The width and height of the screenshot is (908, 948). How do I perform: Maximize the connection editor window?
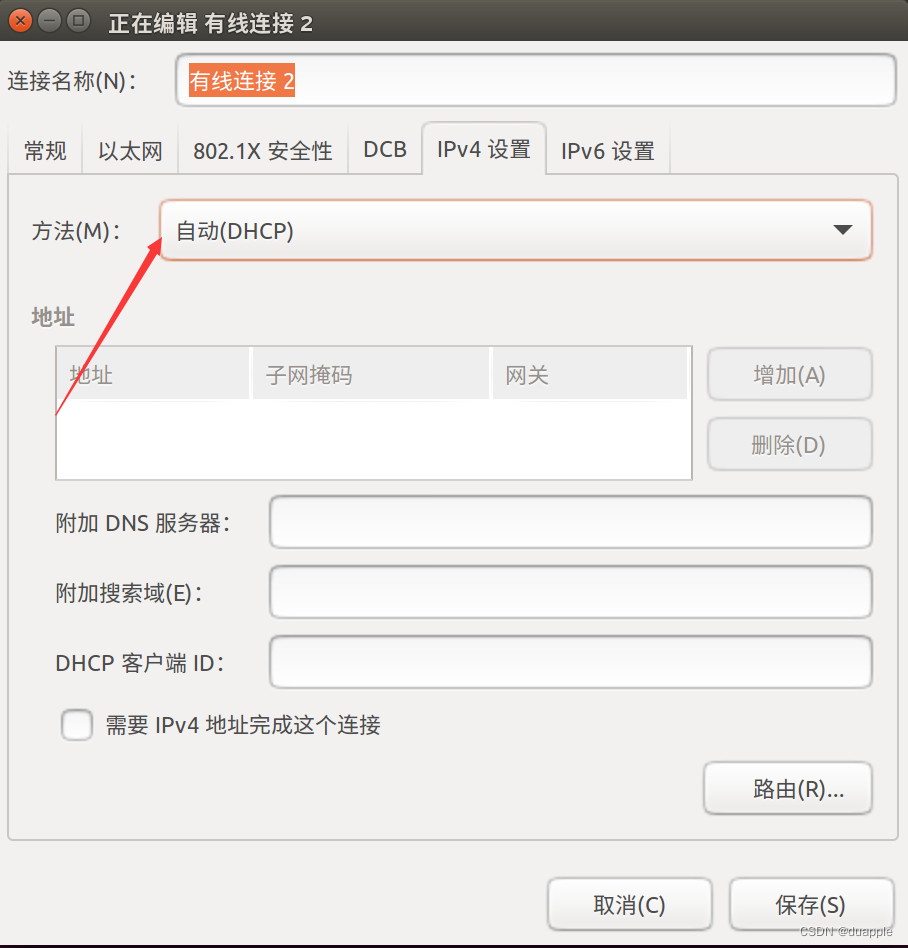coord(79,21)
